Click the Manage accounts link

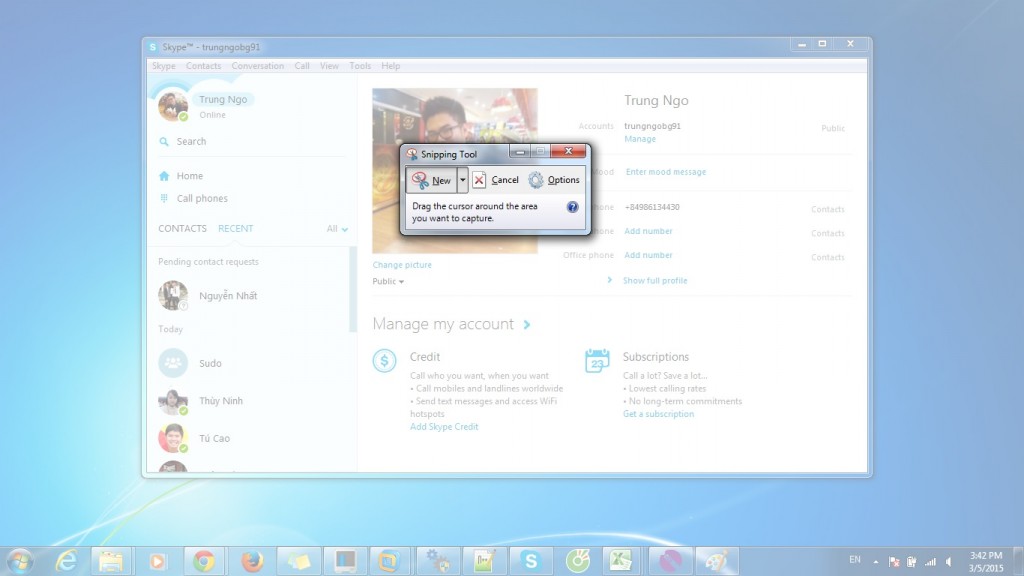point(640,139)
